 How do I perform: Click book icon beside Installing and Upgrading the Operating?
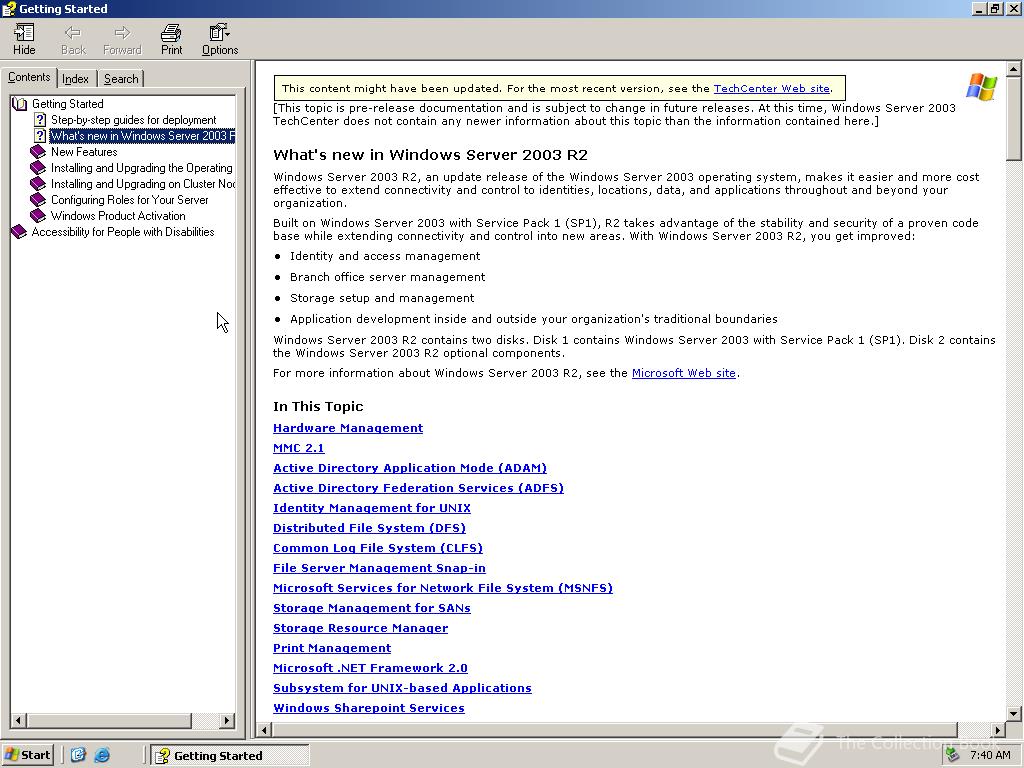click(38, 168)
